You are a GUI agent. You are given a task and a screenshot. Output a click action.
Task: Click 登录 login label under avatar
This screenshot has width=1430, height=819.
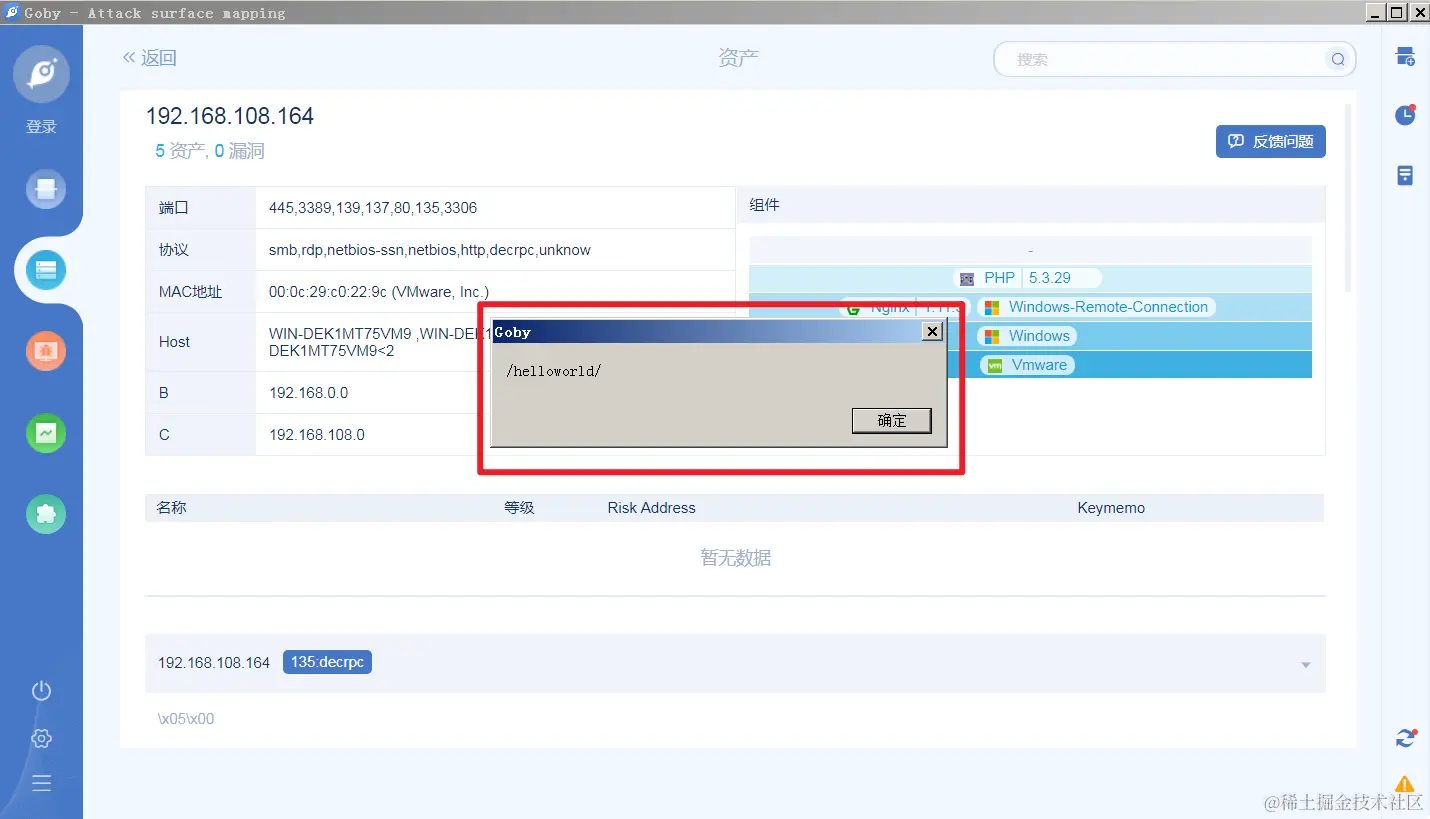[41, 127]
